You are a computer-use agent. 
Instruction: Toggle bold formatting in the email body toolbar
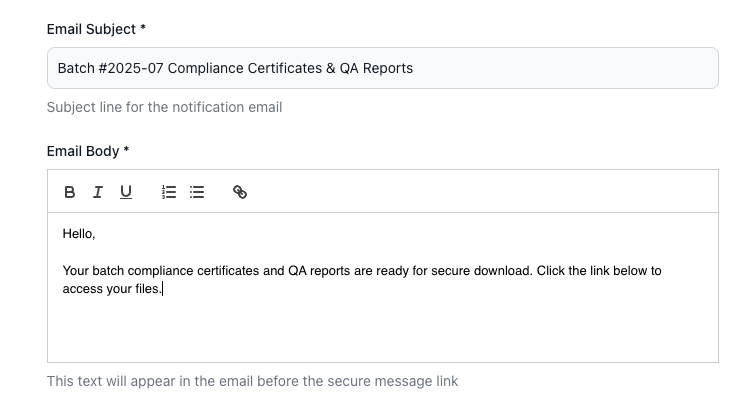tap(70, 192)
